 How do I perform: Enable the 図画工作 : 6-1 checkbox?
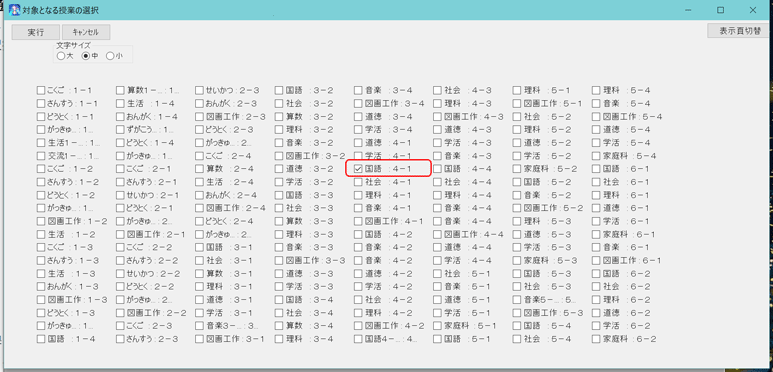tap(596, 260)
